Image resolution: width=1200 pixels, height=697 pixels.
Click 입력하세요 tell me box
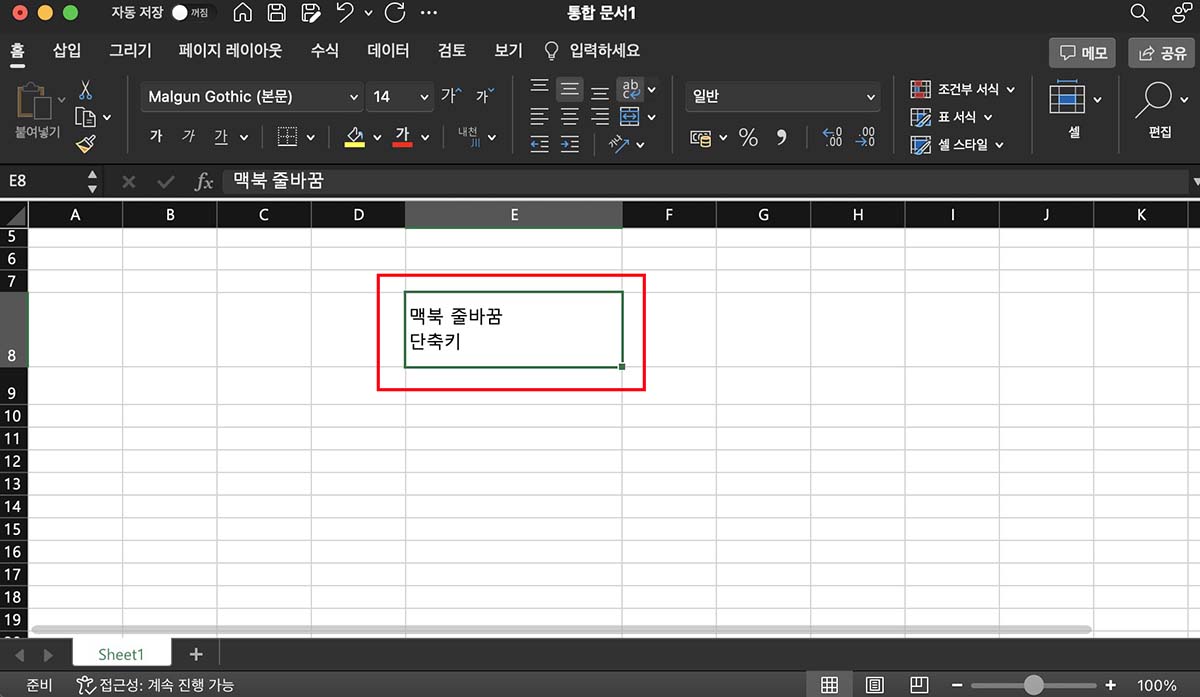click(x=592, y=50)
